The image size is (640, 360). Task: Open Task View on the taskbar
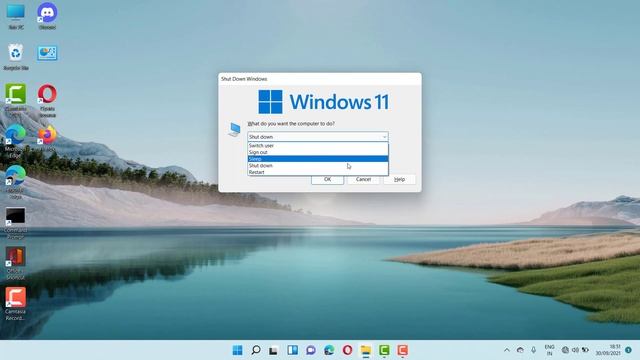tap(273, 350)
